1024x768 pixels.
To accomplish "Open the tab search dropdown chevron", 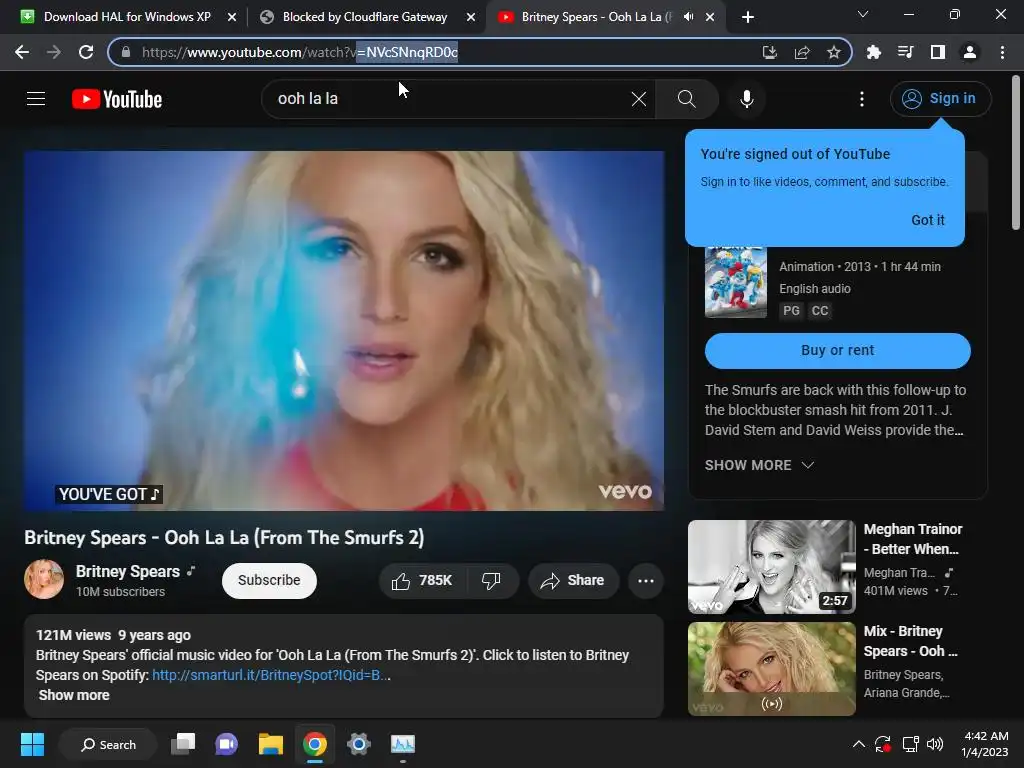I will (x=863, y=14).
